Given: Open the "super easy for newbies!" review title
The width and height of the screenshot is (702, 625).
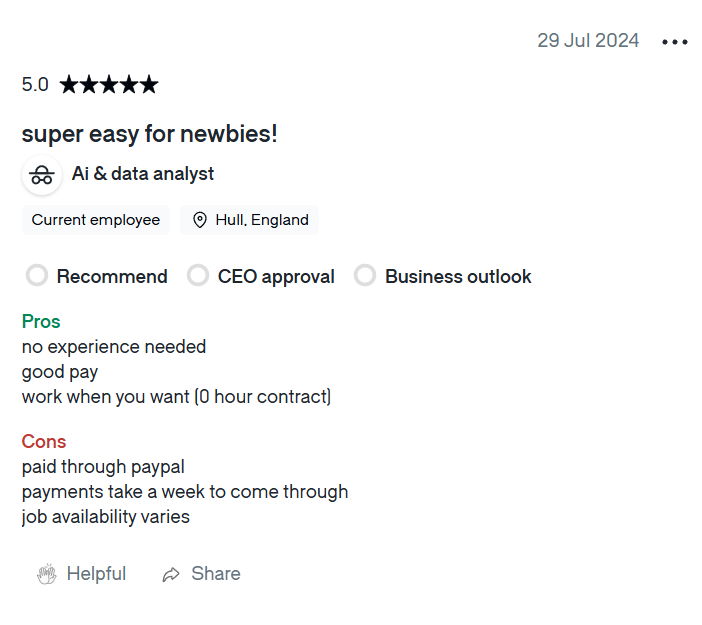Looking at the screenshot, I should [x=149, y=134].
